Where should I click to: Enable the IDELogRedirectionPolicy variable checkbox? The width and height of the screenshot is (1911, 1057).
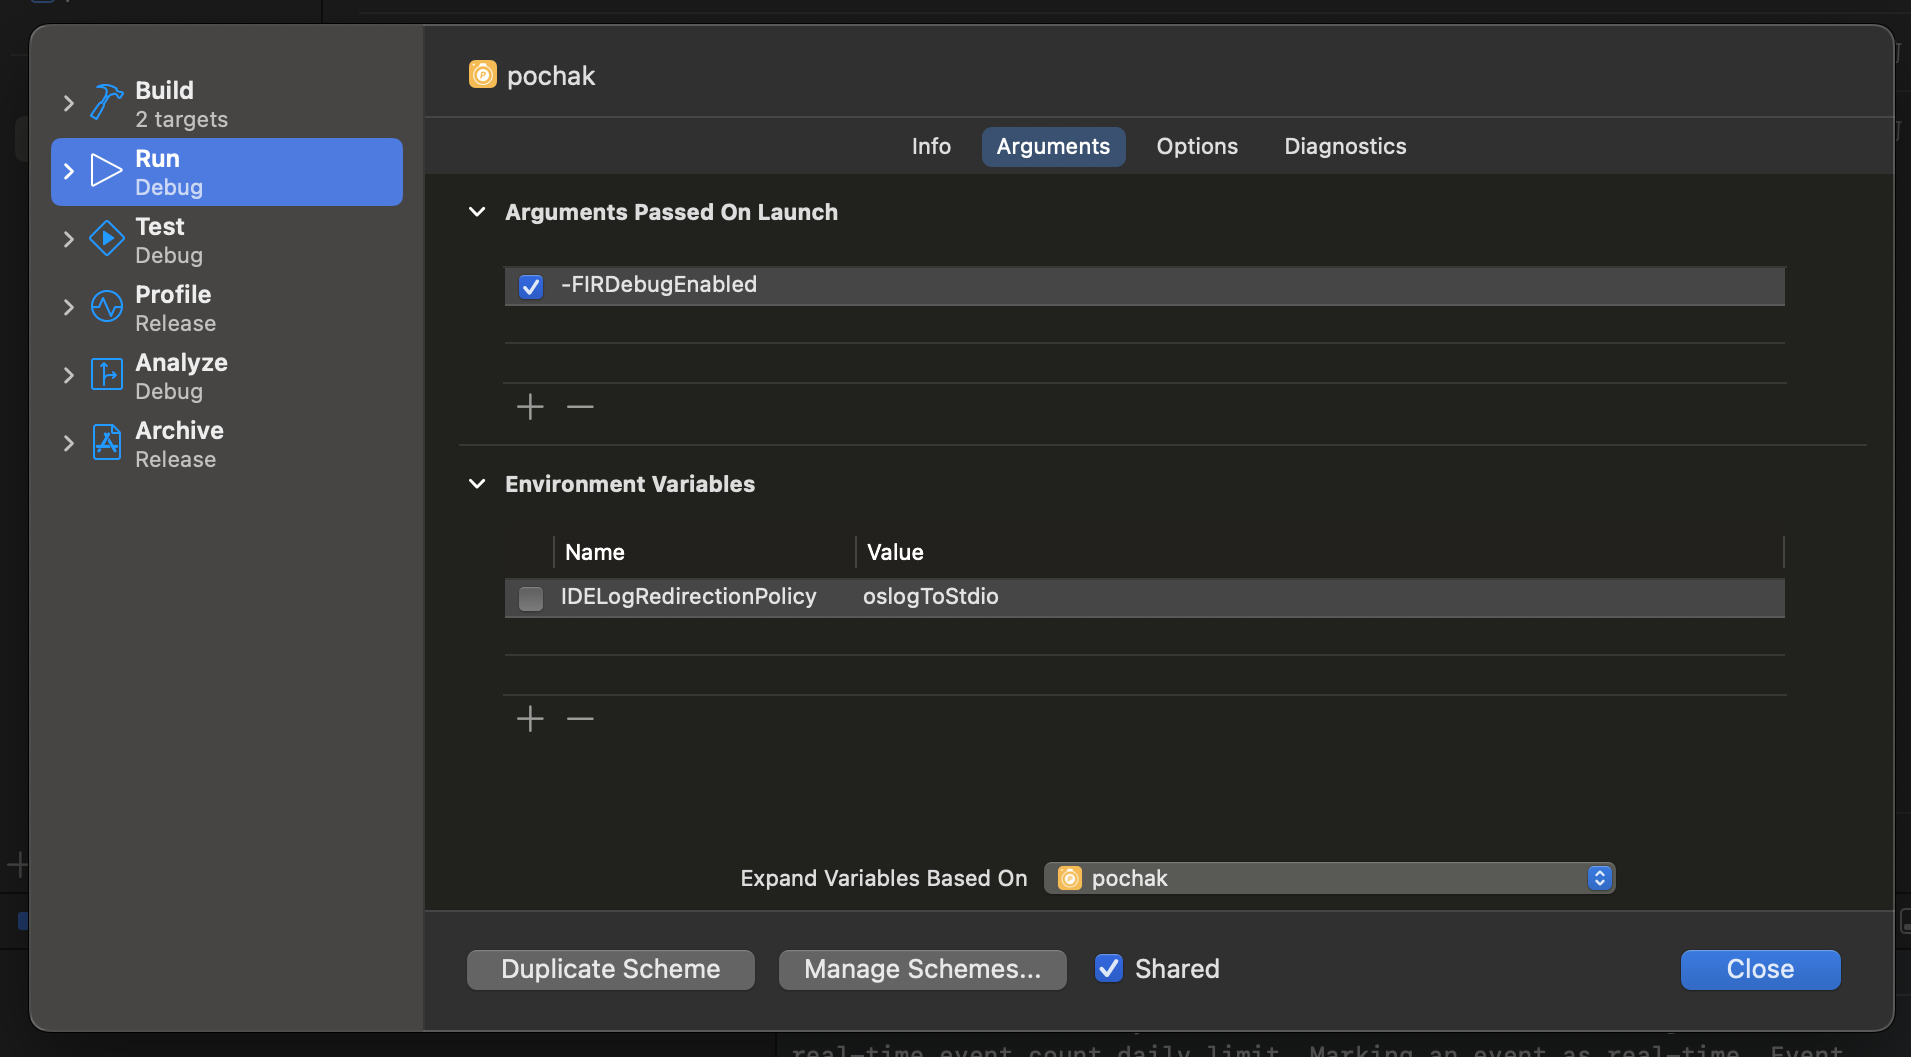coord(531,598)
